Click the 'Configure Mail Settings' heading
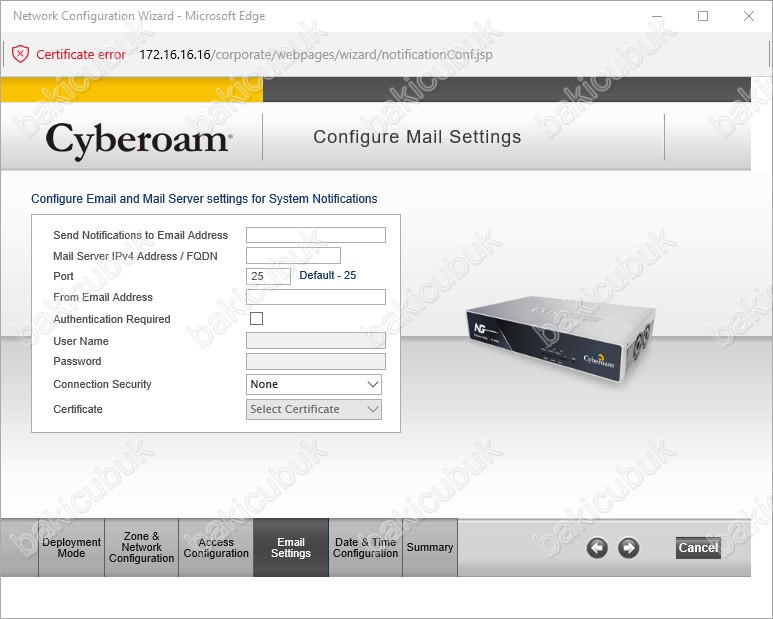 tap(417, 137)
